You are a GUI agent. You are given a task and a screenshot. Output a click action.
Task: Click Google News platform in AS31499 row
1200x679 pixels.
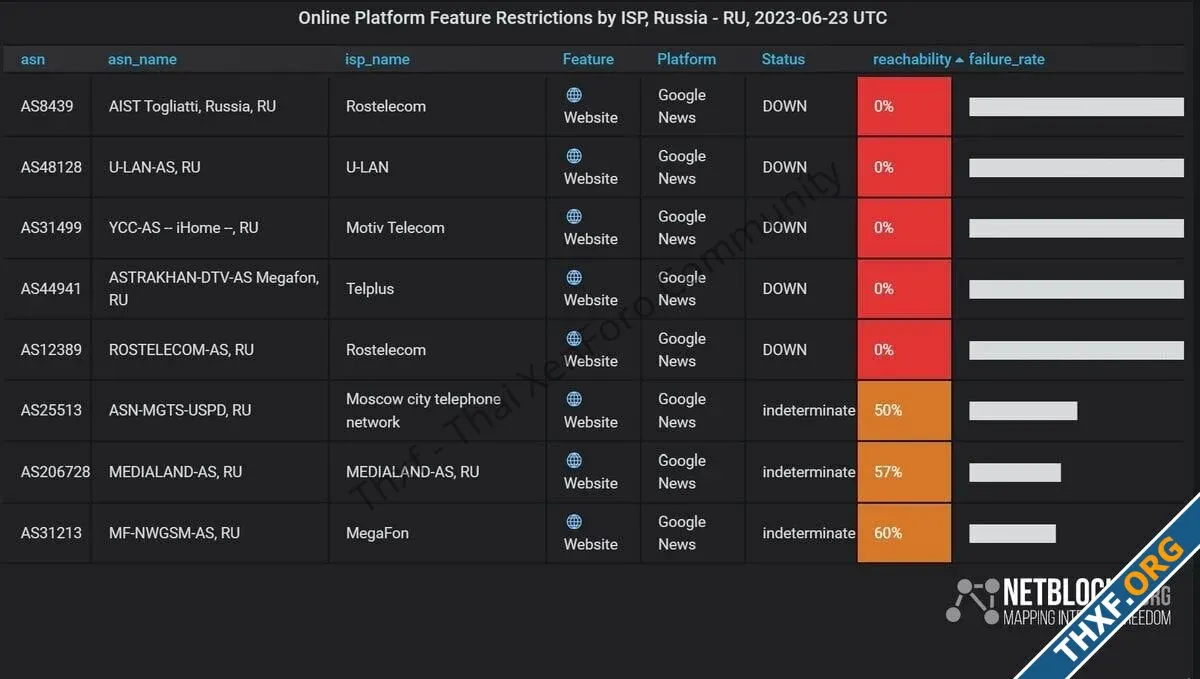(x=682, y=228)
